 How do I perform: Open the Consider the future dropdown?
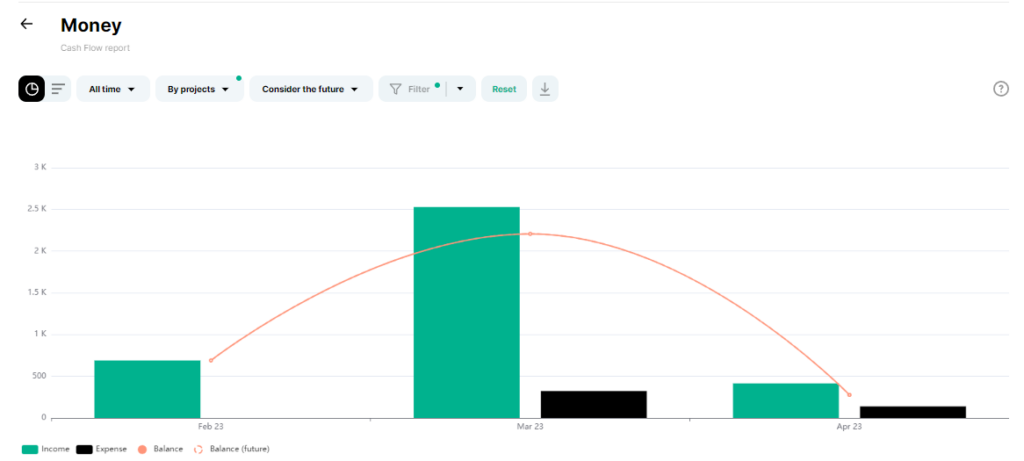[x=311, y=89]
